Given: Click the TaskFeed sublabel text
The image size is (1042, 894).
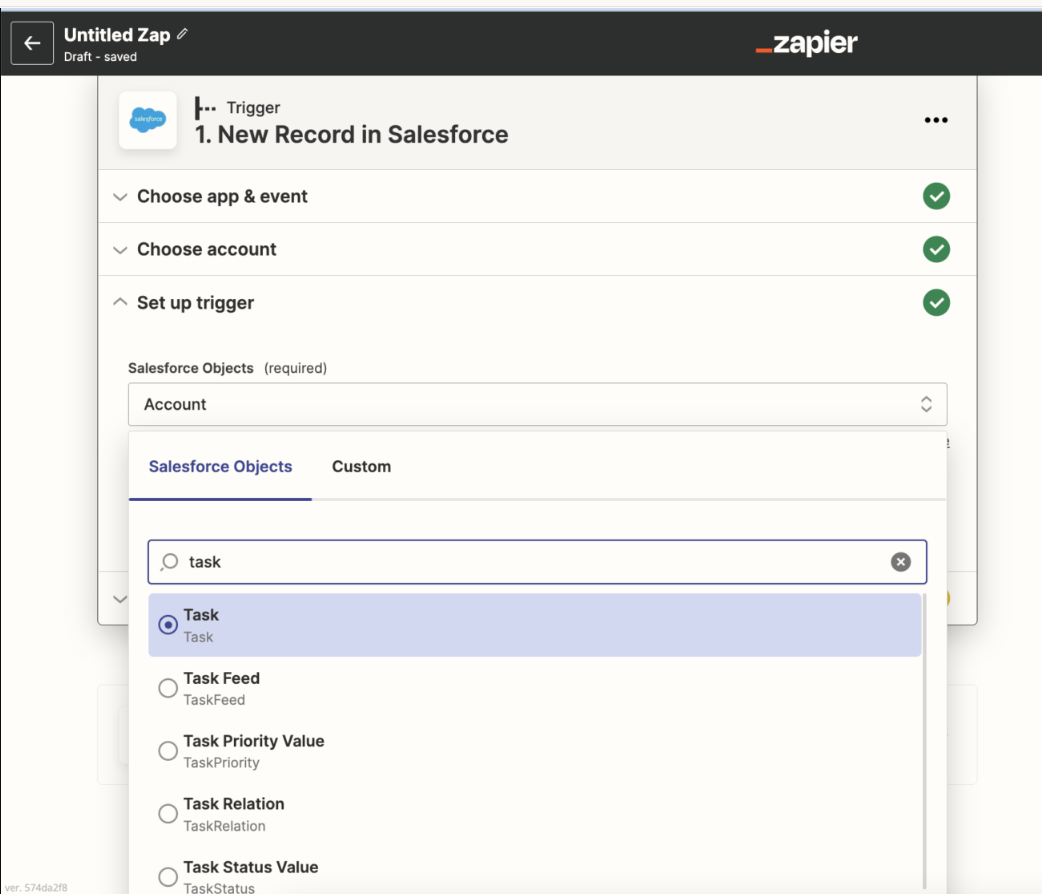Looking at the screenshot, I should (x=214, y=700).
